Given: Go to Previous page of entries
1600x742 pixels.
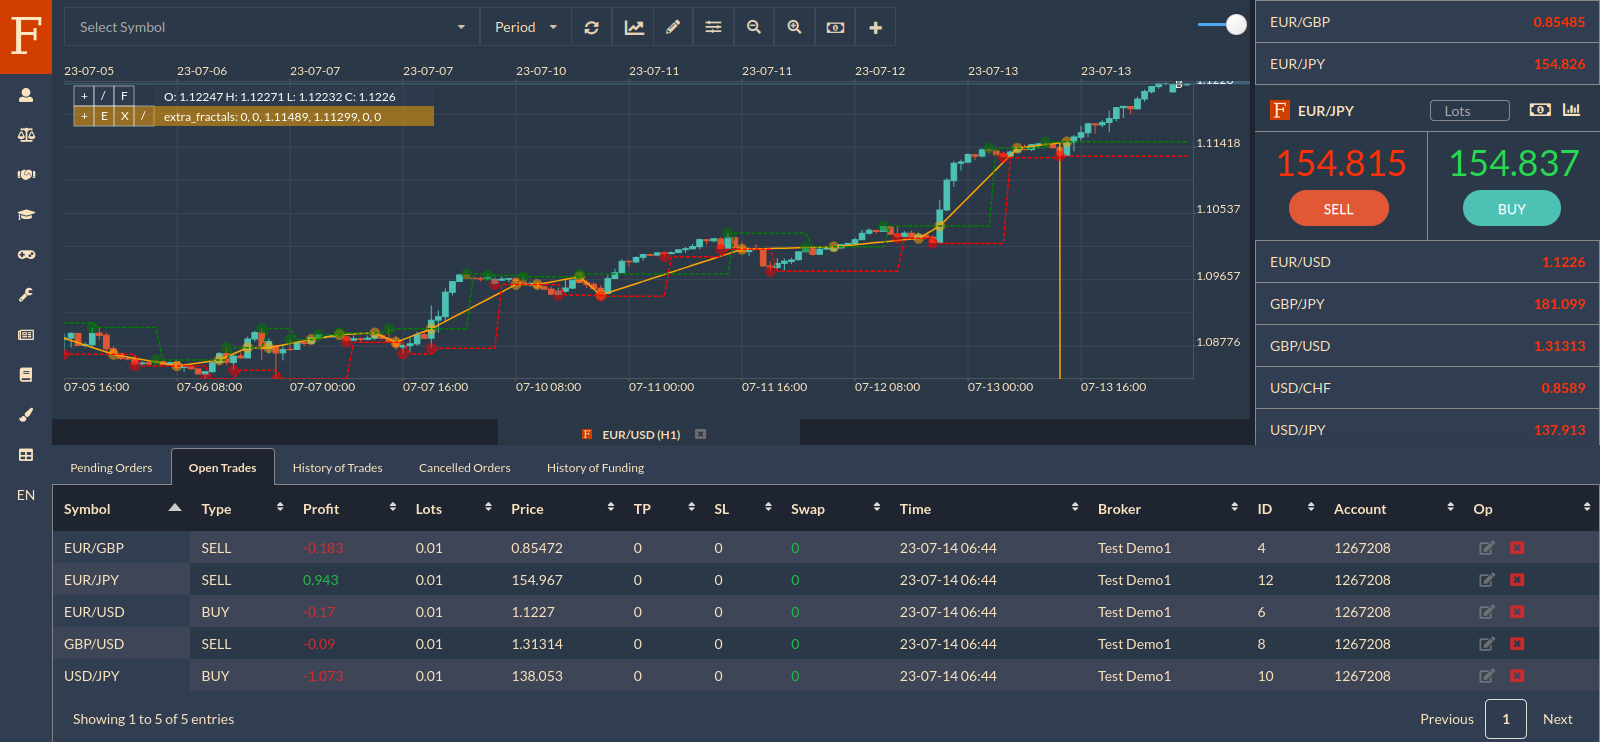Looking at the screenshot, I should point(1447,719).
